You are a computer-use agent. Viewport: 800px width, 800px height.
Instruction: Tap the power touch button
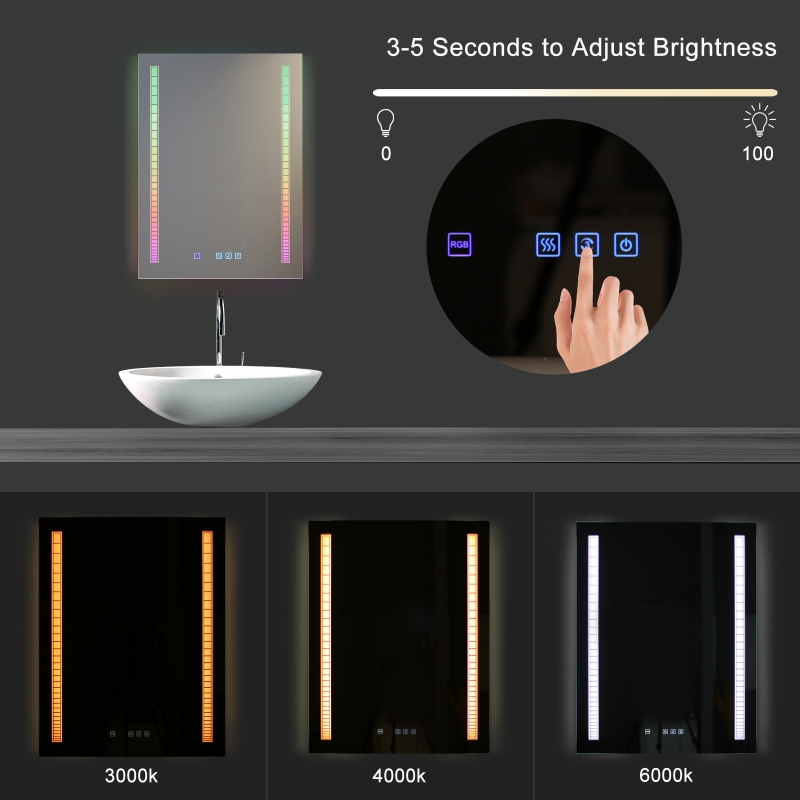626,244
